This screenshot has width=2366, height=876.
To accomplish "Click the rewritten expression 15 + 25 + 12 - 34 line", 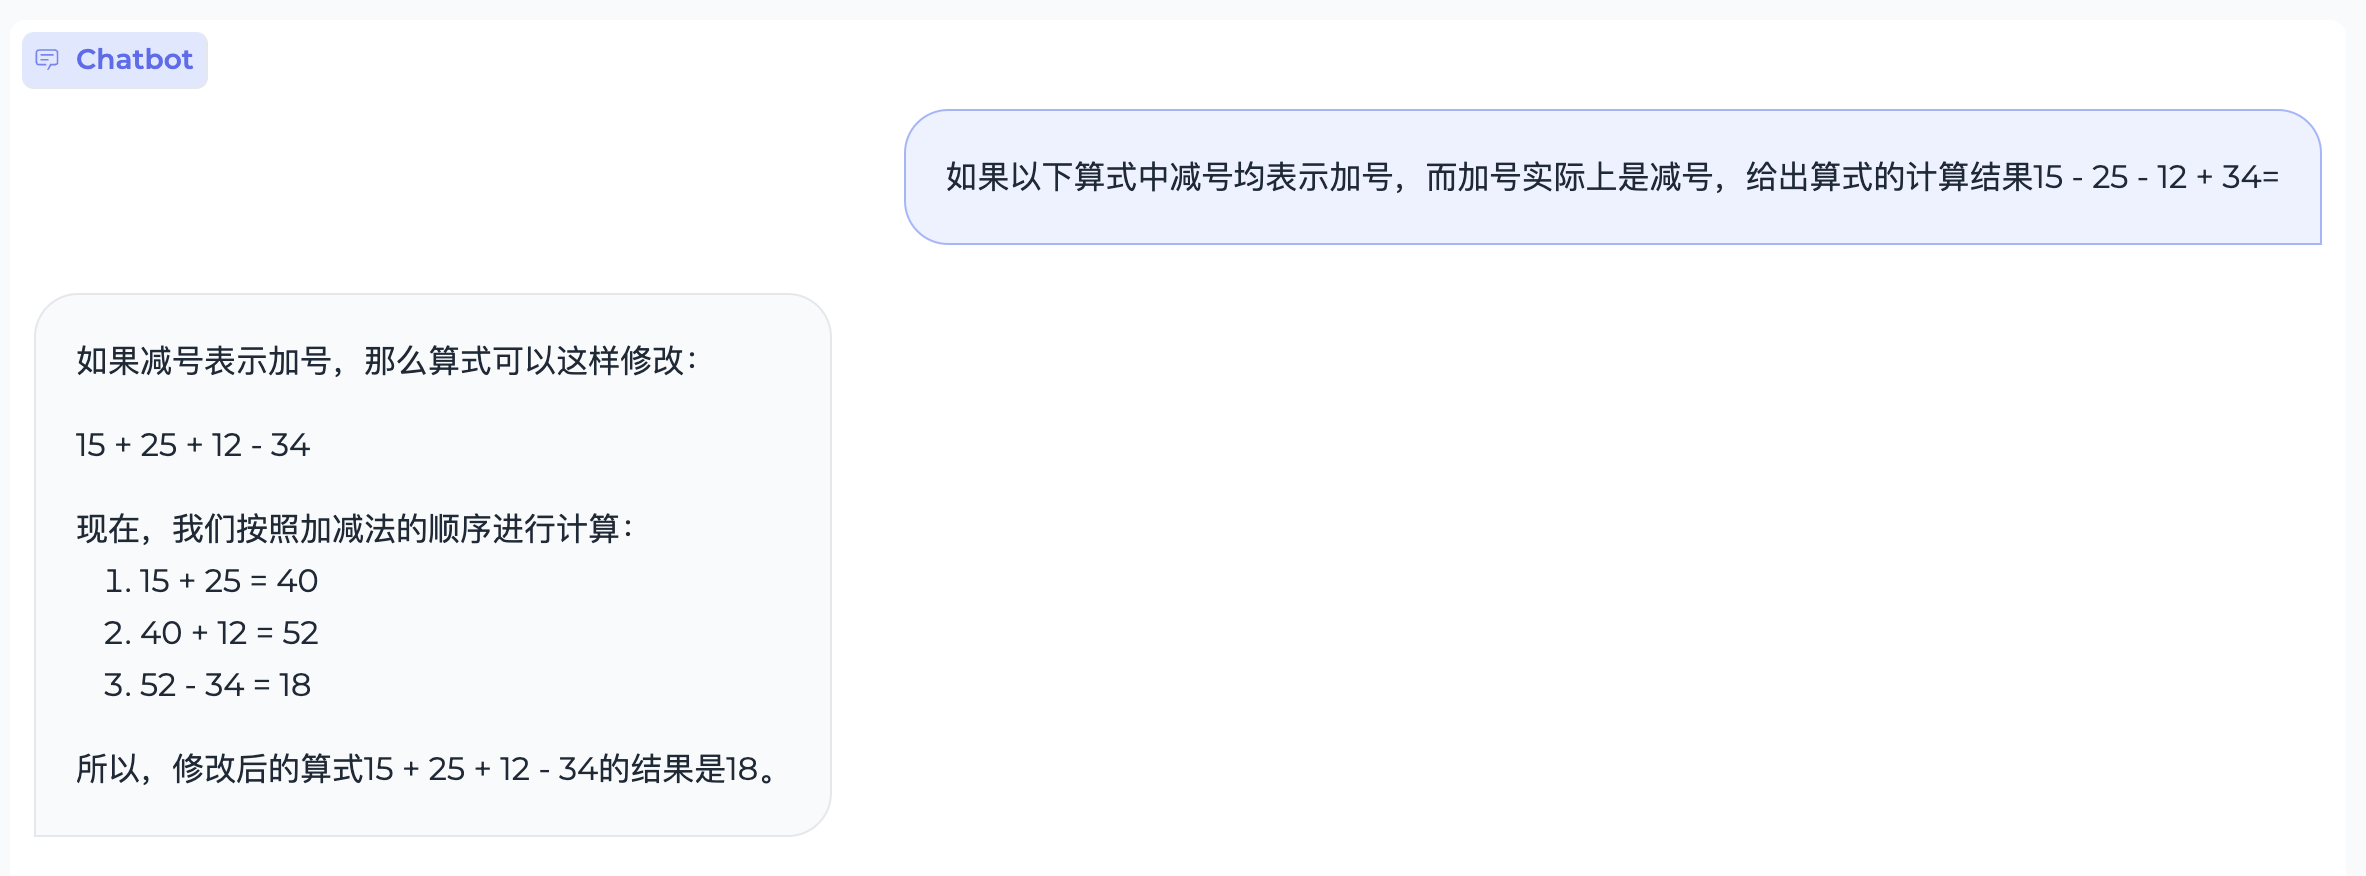I will click(x=193, y=445).
